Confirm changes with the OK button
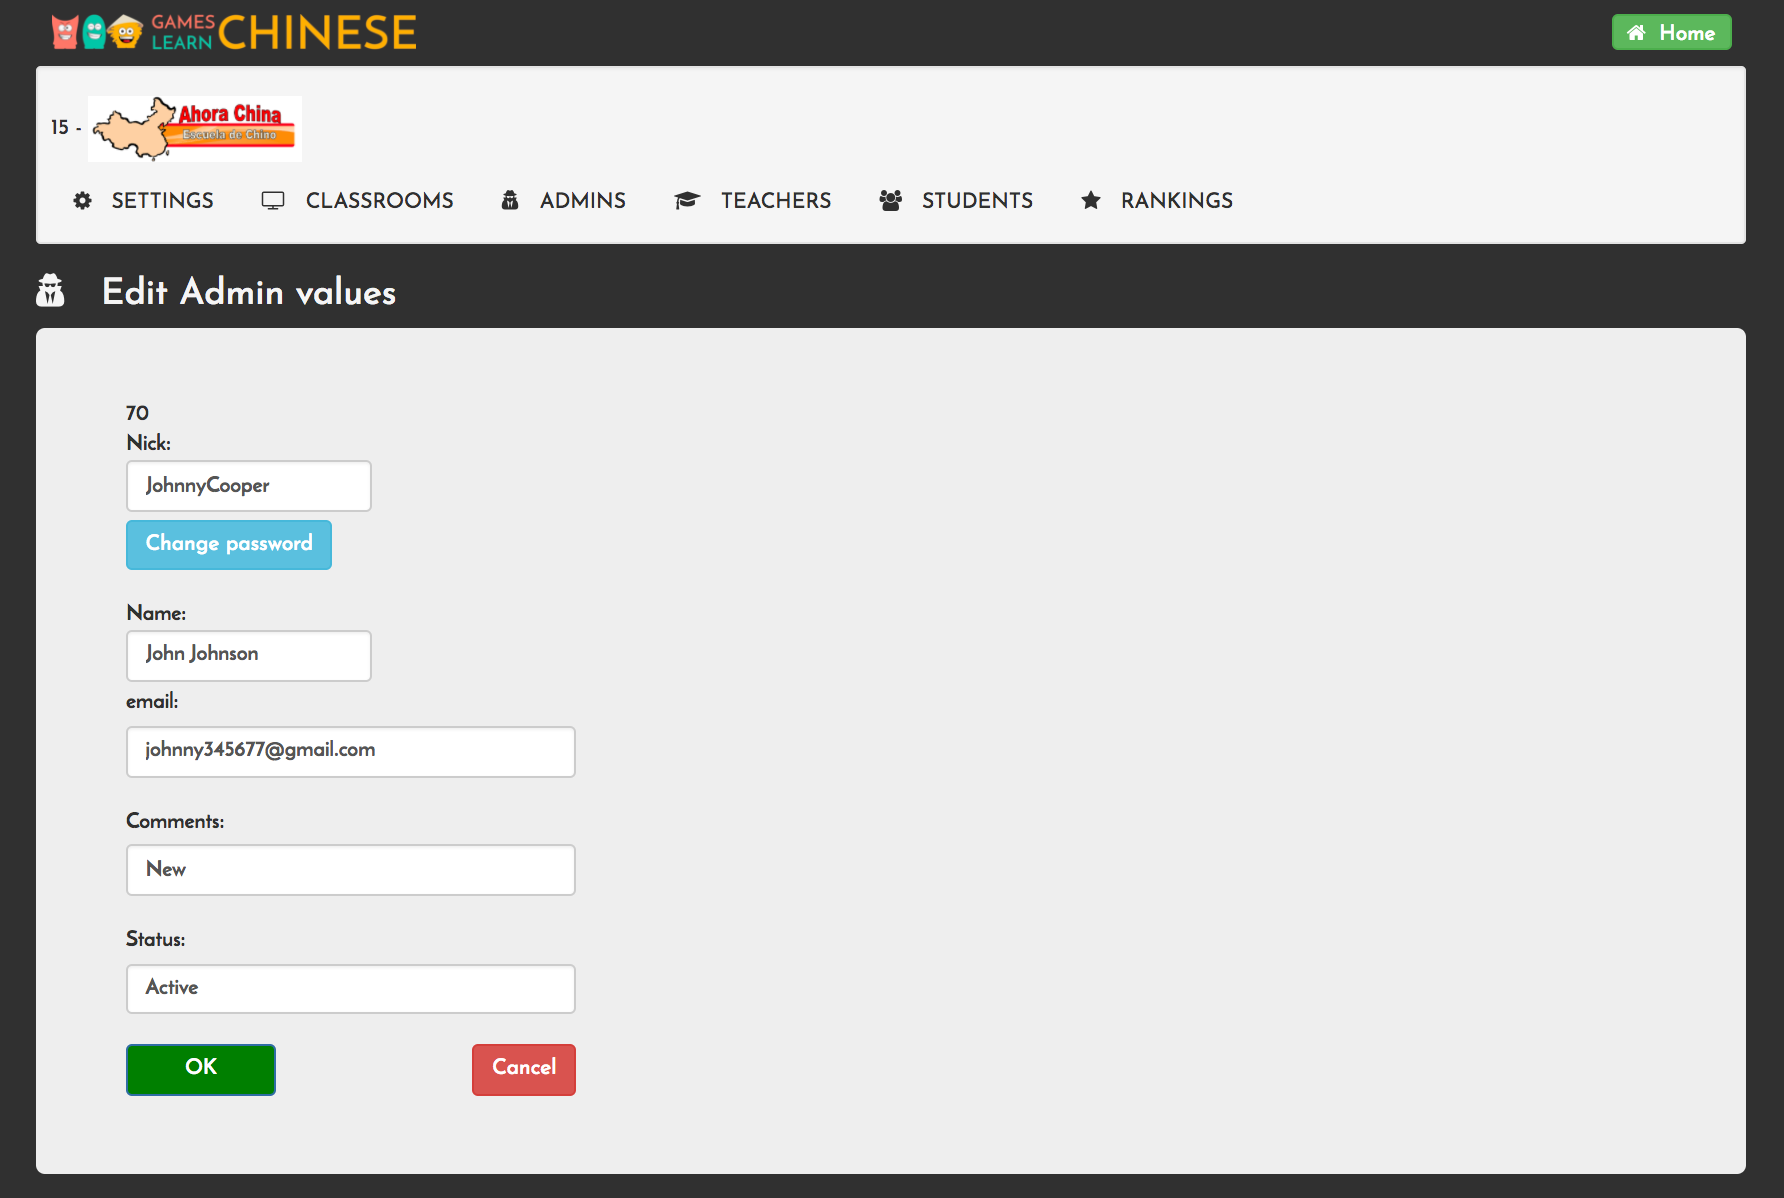 click(201, 1069)
